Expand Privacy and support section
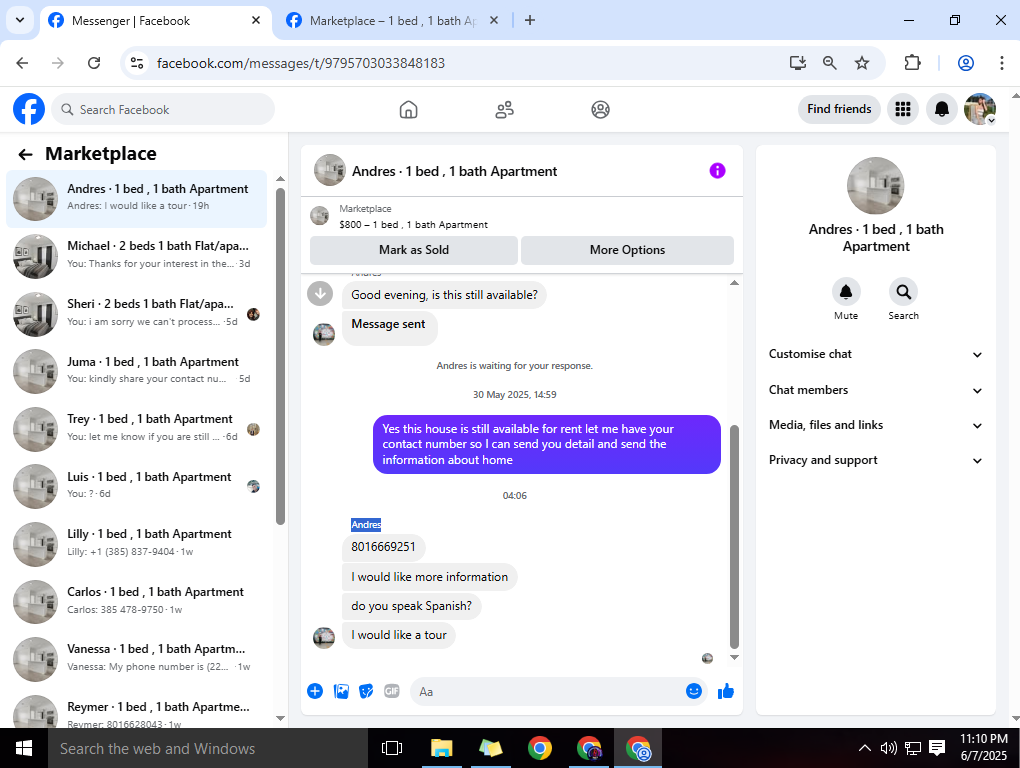 [876, 460]
